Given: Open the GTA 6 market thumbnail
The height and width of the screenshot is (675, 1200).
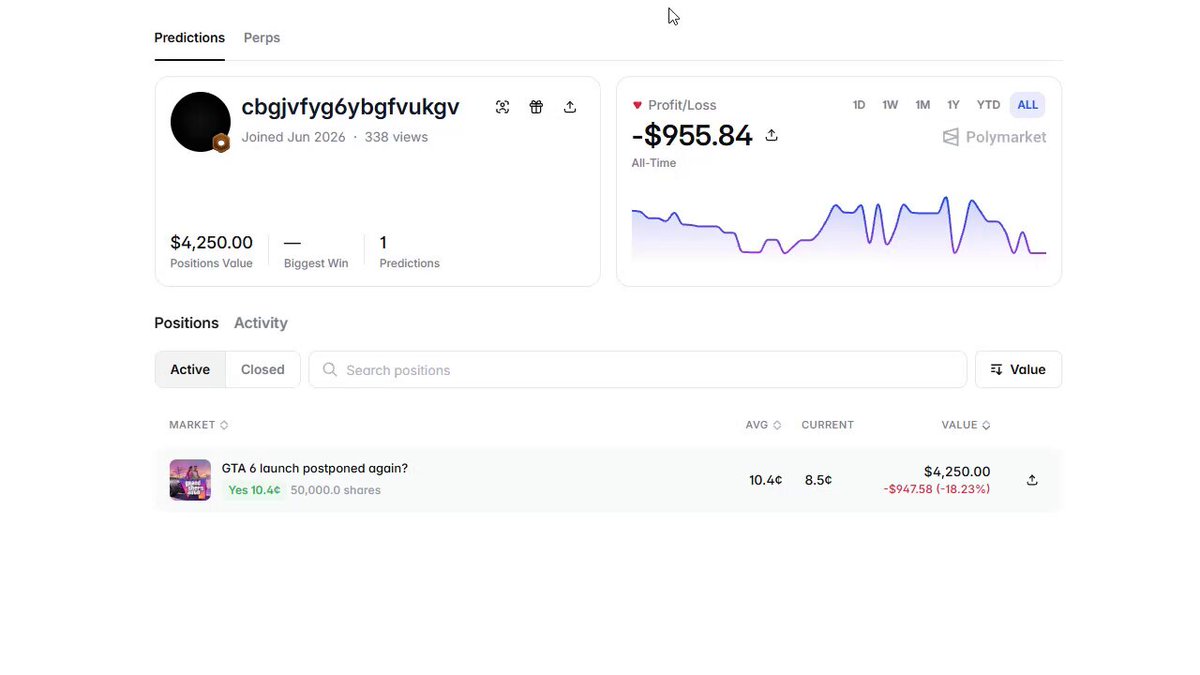Looking at the screenshot, I should click(190, 480).
